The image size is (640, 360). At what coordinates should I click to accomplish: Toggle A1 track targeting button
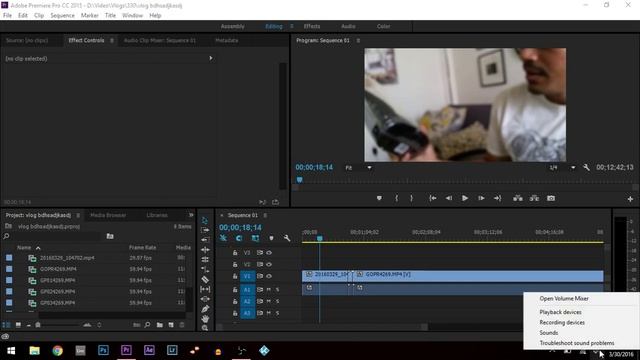(x=247, y=290)
